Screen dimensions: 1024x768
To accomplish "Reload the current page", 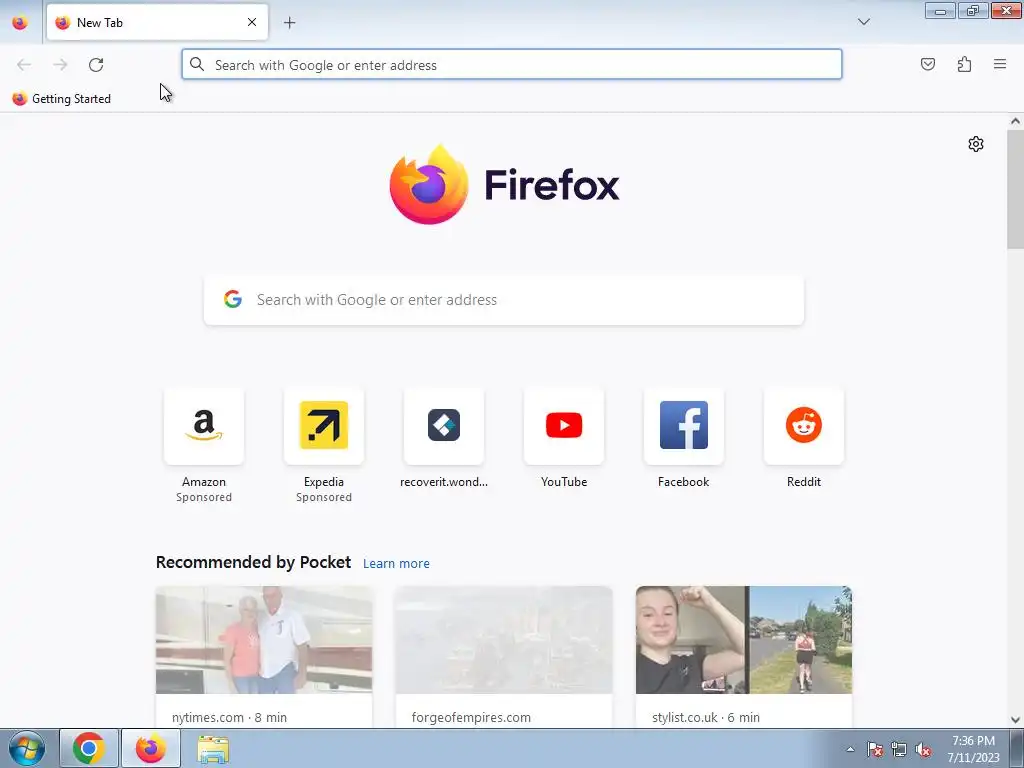I will tap(96, 65).
